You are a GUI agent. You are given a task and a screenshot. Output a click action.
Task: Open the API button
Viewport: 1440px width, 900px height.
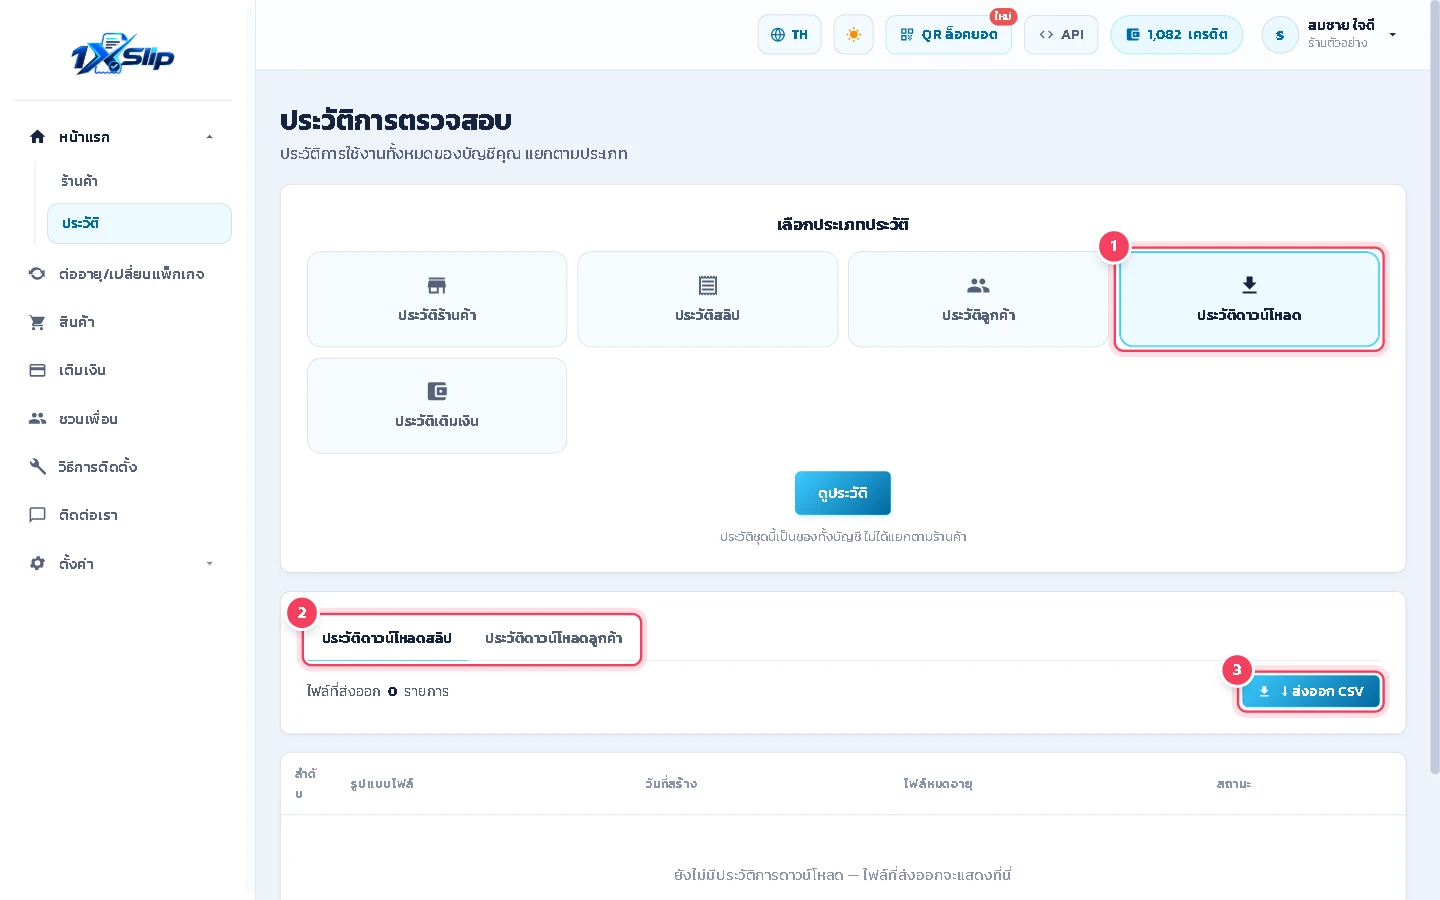click(x=1061, y=34)
